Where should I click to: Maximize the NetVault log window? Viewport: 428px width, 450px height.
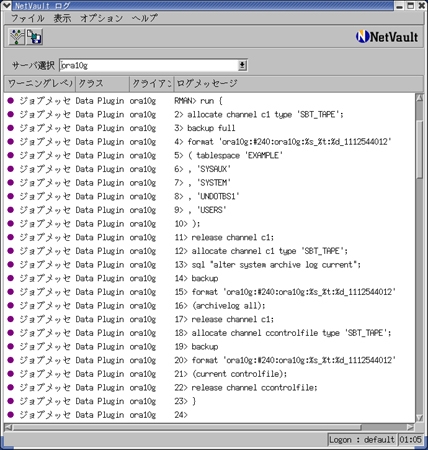[x=411, y=6]
